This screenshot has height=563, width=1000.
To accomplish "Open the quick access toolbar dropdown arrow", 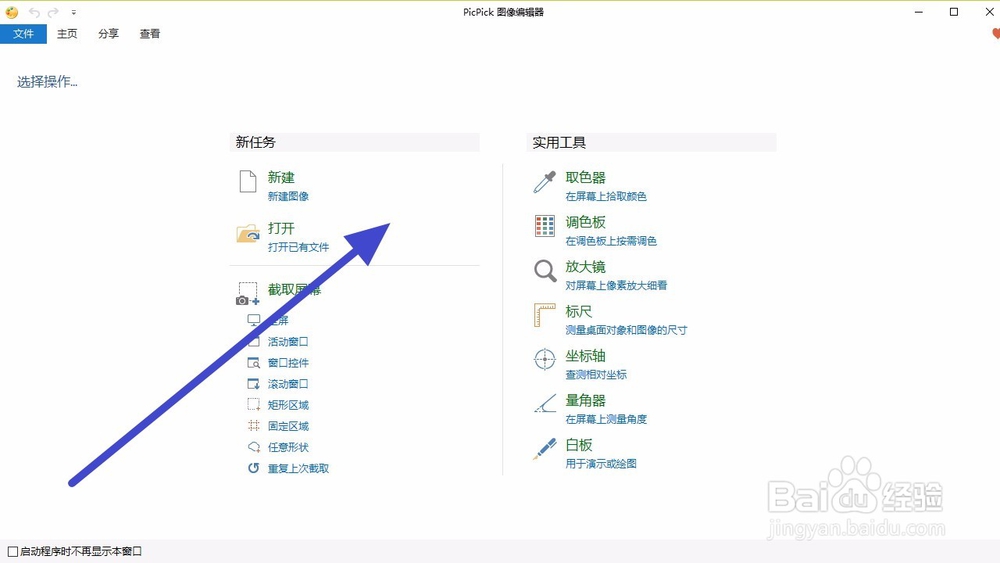I will click(74, 12).
